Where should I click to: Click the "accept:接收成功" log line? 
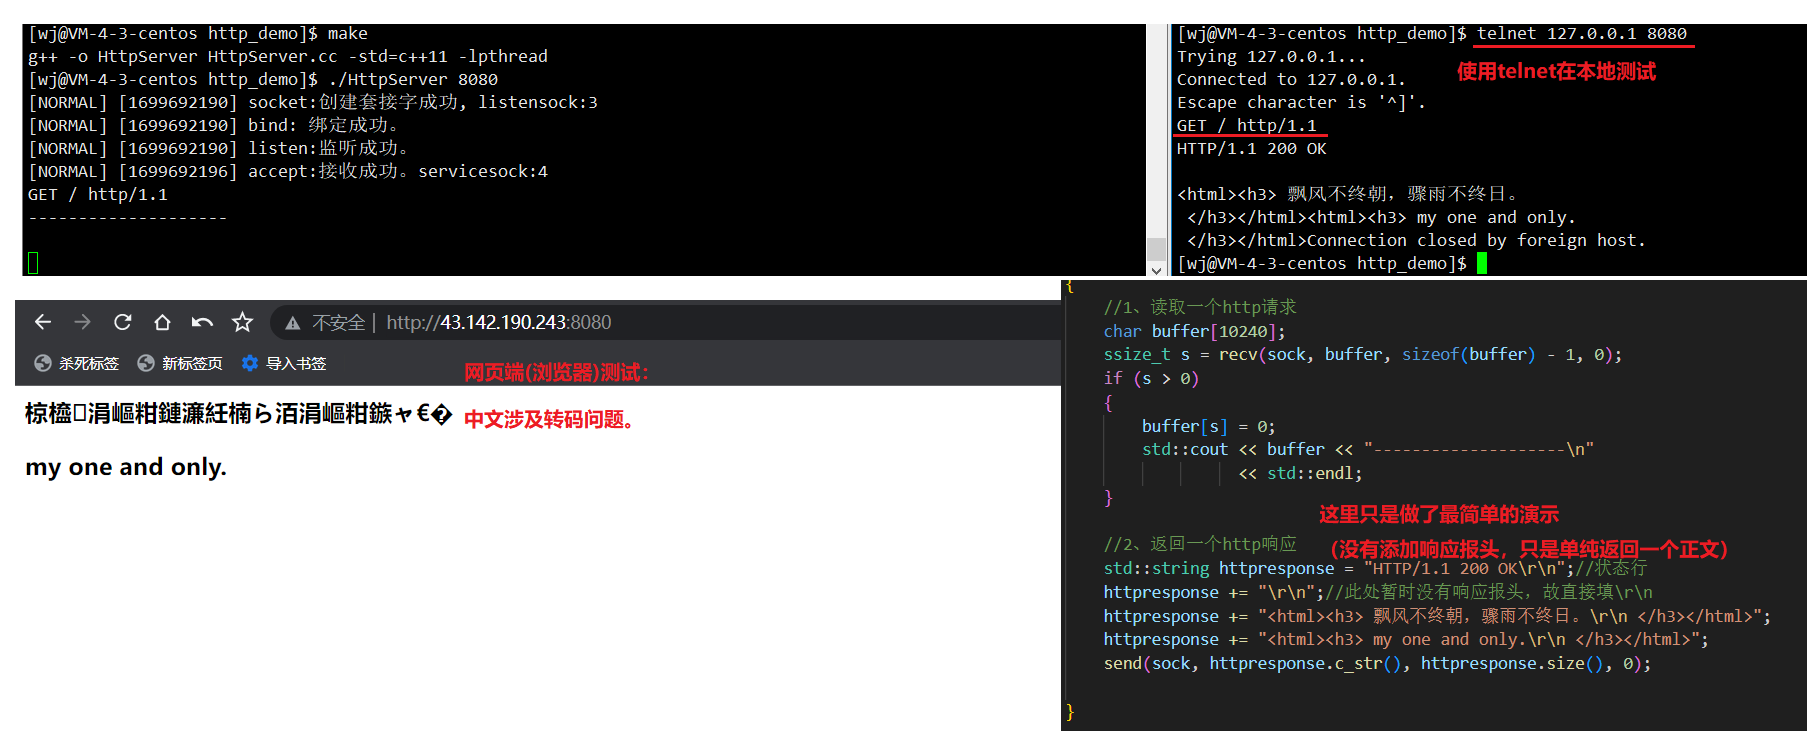point(288,171)
